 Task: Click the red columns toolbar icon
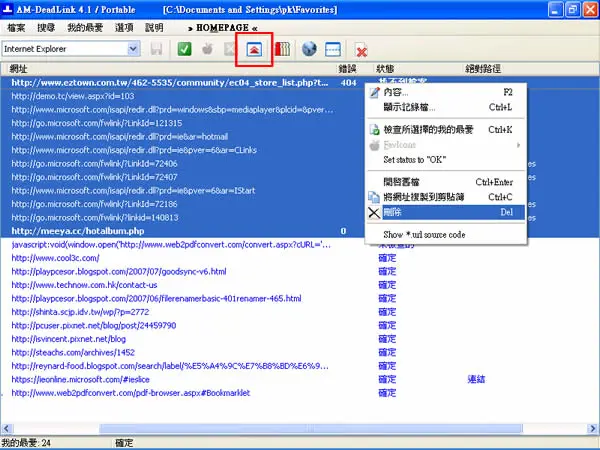click(283, 49)
